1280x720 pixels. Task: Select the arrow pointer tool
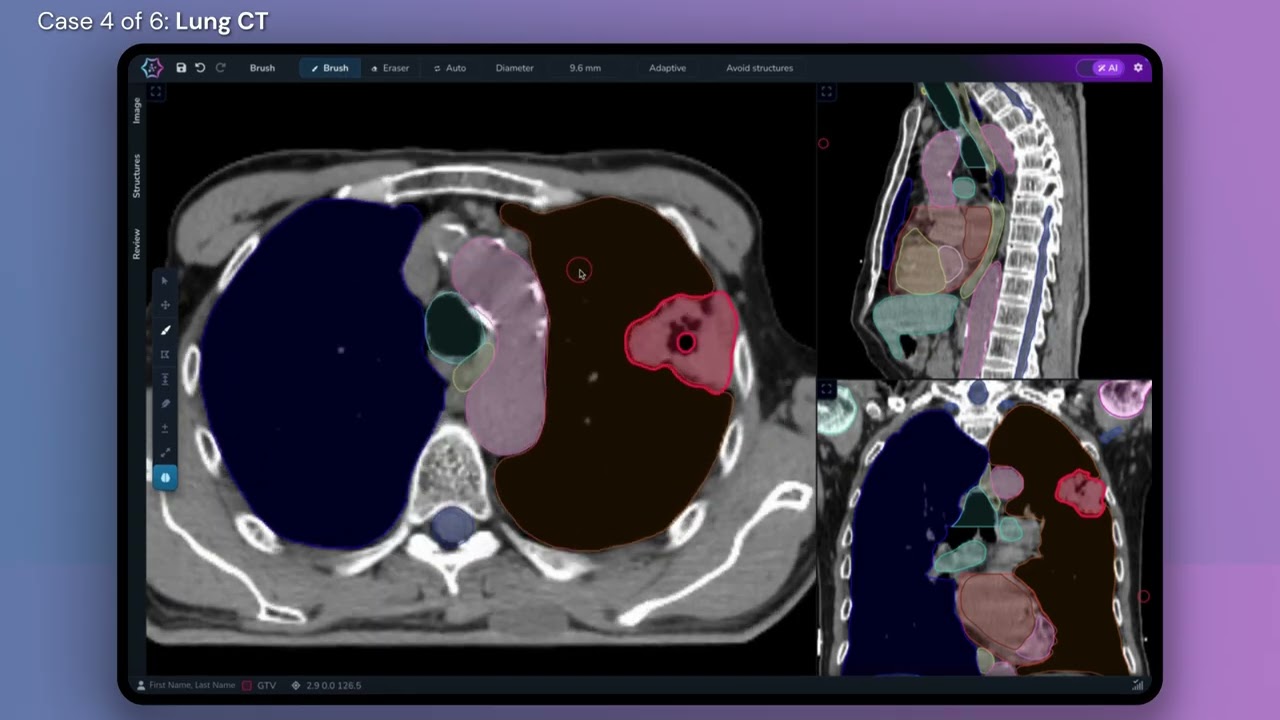point(165,281)
